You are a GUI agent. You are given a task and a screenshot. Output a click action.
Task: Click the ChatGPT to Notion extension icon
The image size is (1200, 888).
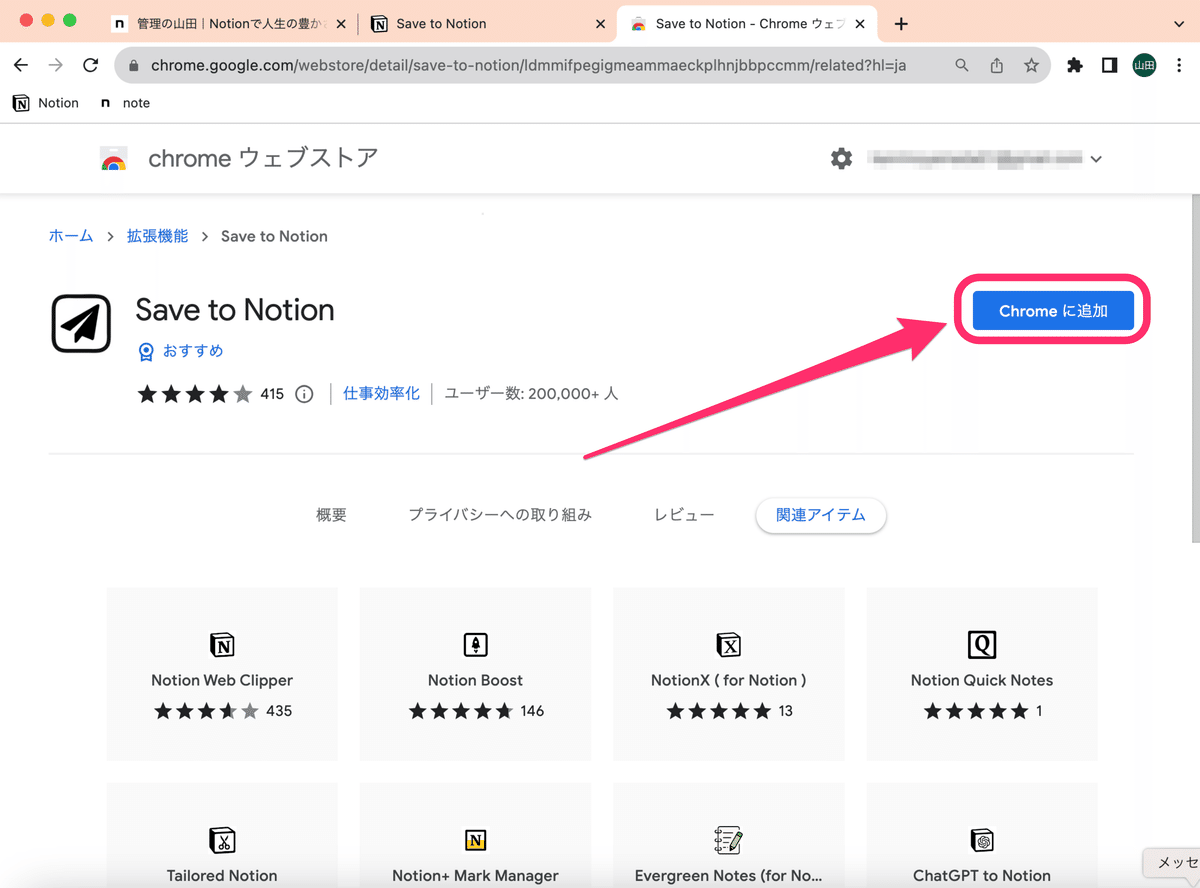click(981, 840)
